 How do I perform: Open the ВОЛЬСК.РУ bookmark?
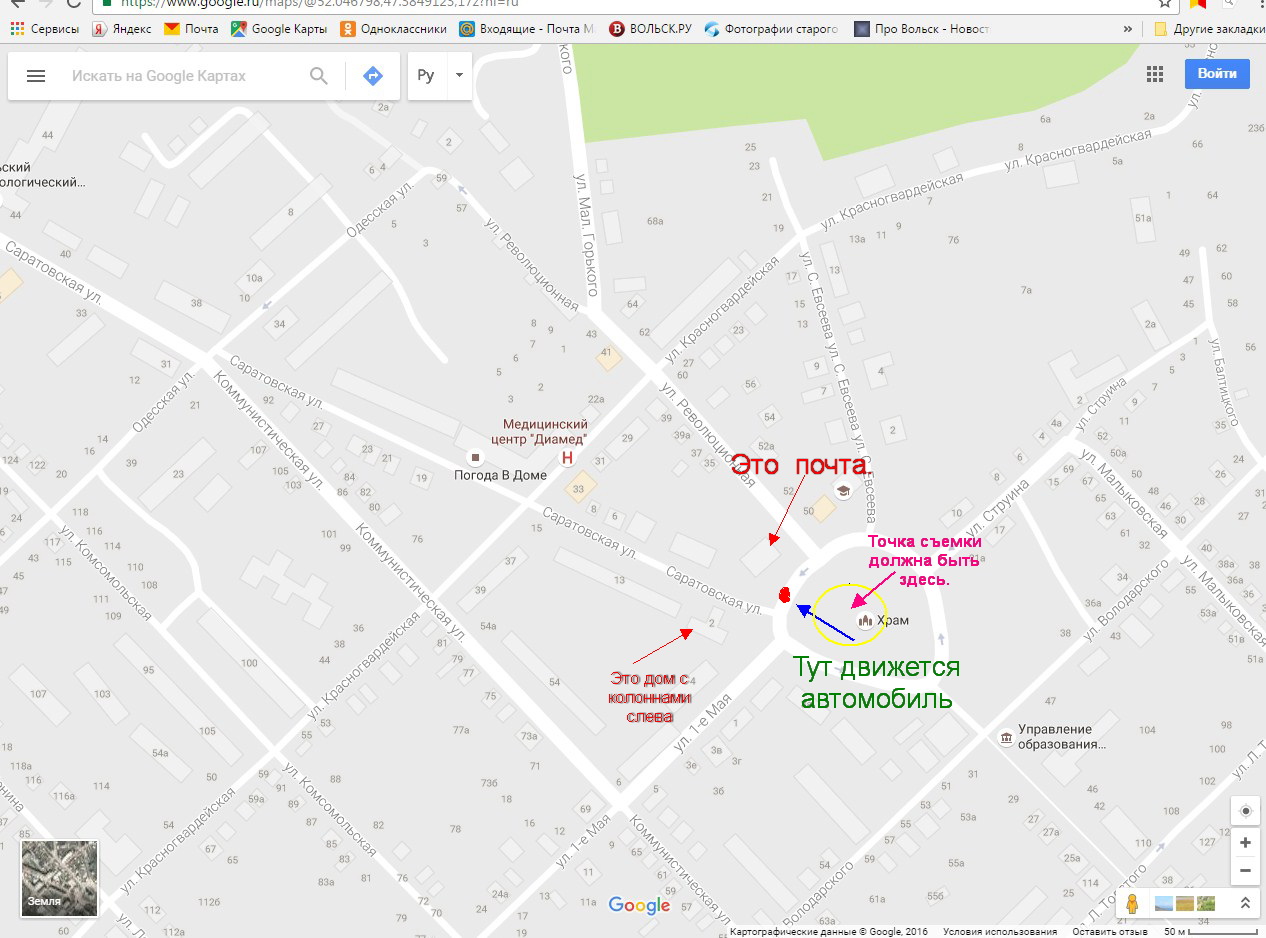[x=650, y=29]
